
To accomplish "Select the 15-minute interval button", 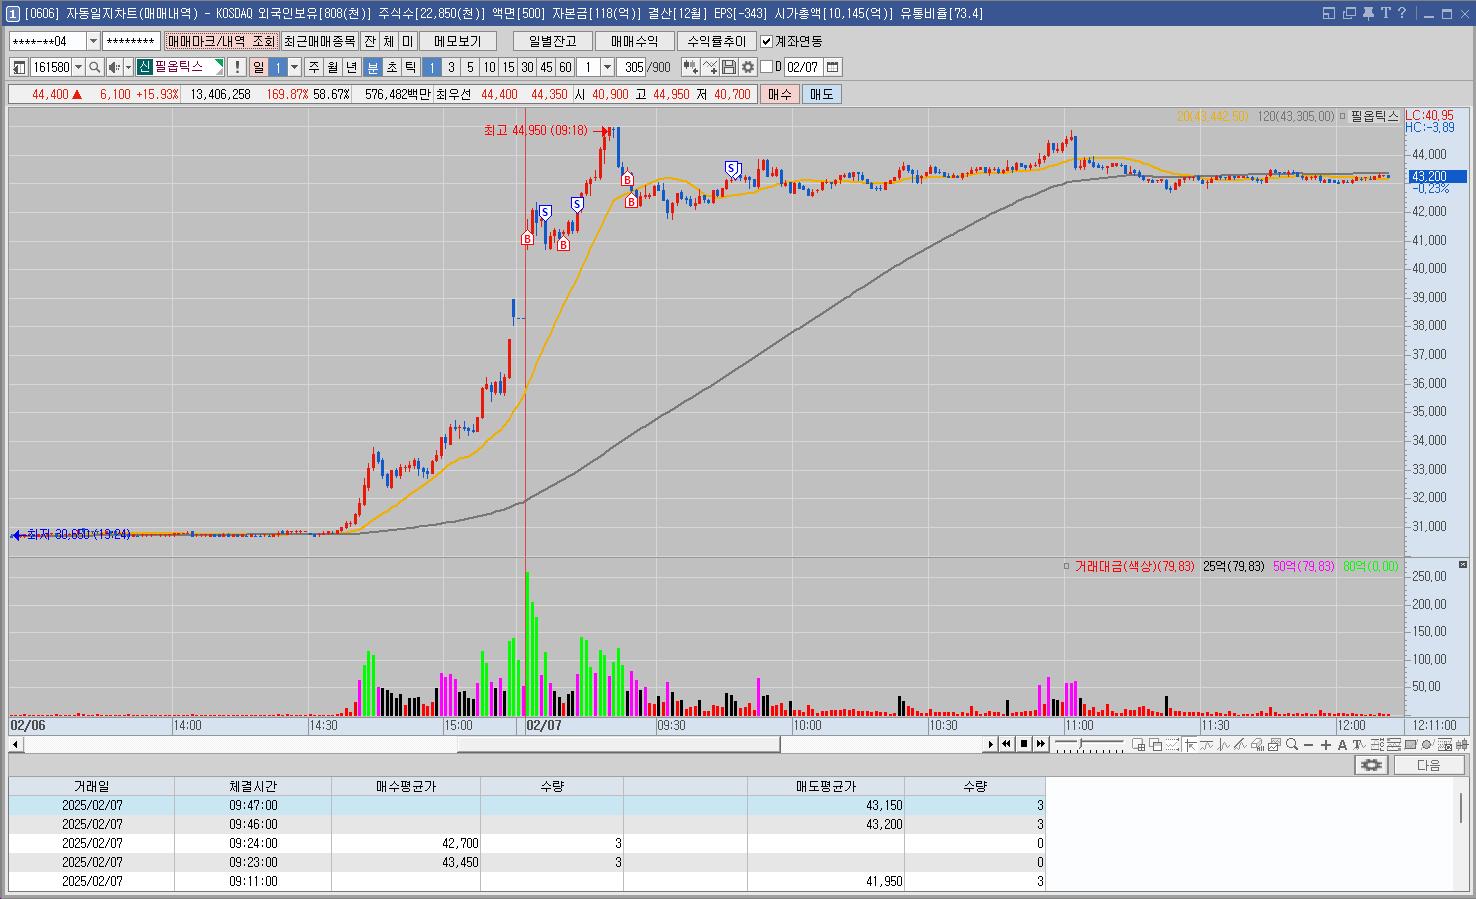I will click(x=508, y=67).
